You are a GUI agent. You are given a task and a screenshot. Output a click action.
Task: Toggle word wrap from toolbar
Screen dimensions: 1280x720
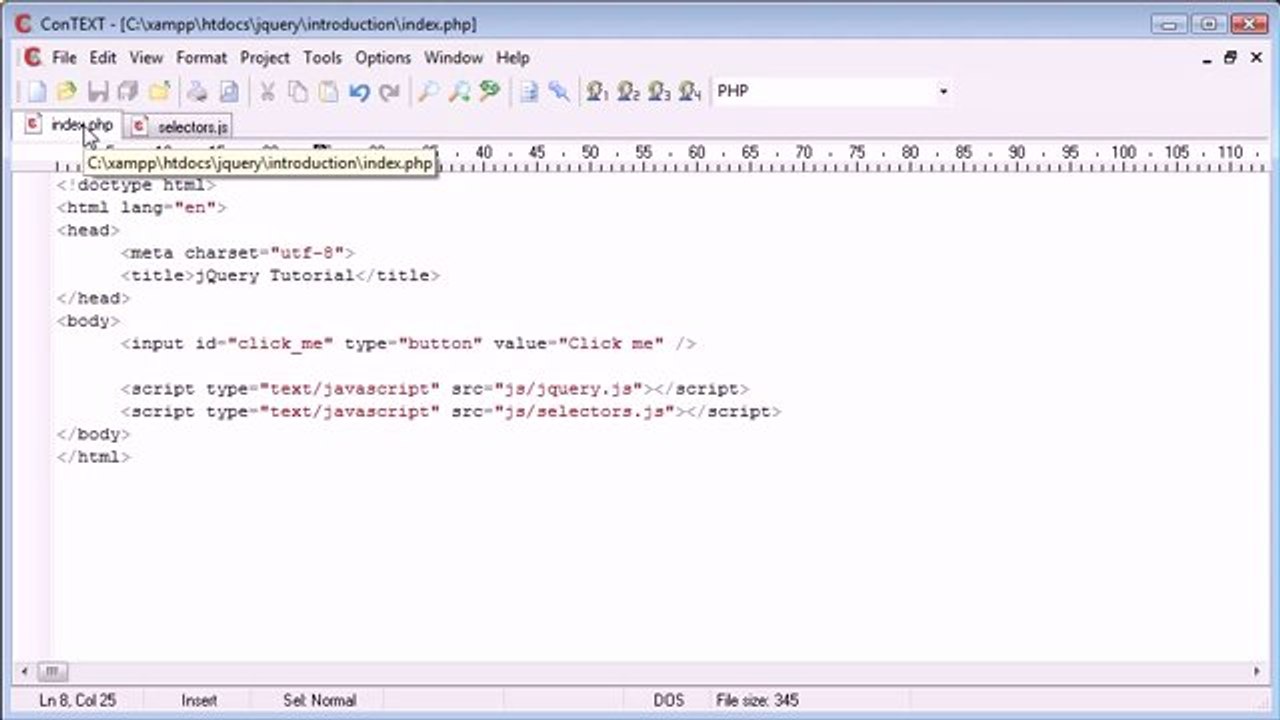point(529,92)
